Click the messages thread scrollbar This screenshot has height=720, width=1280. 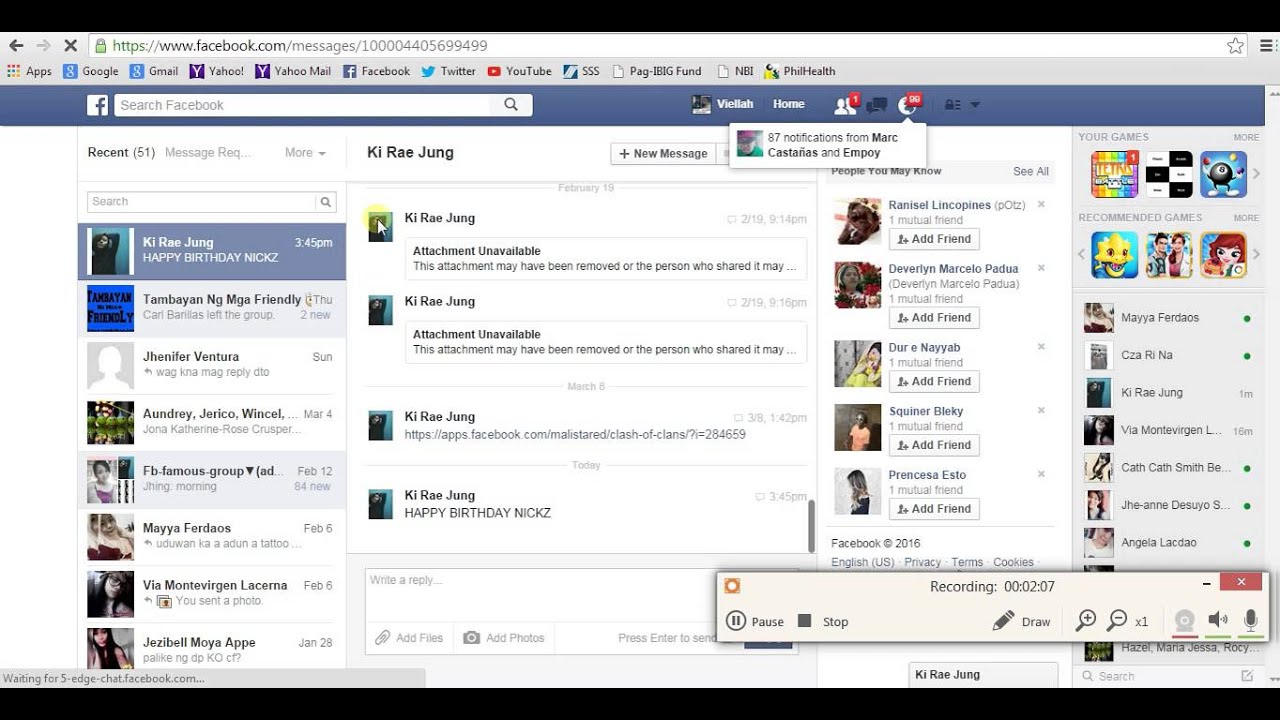tap(811, 526)
